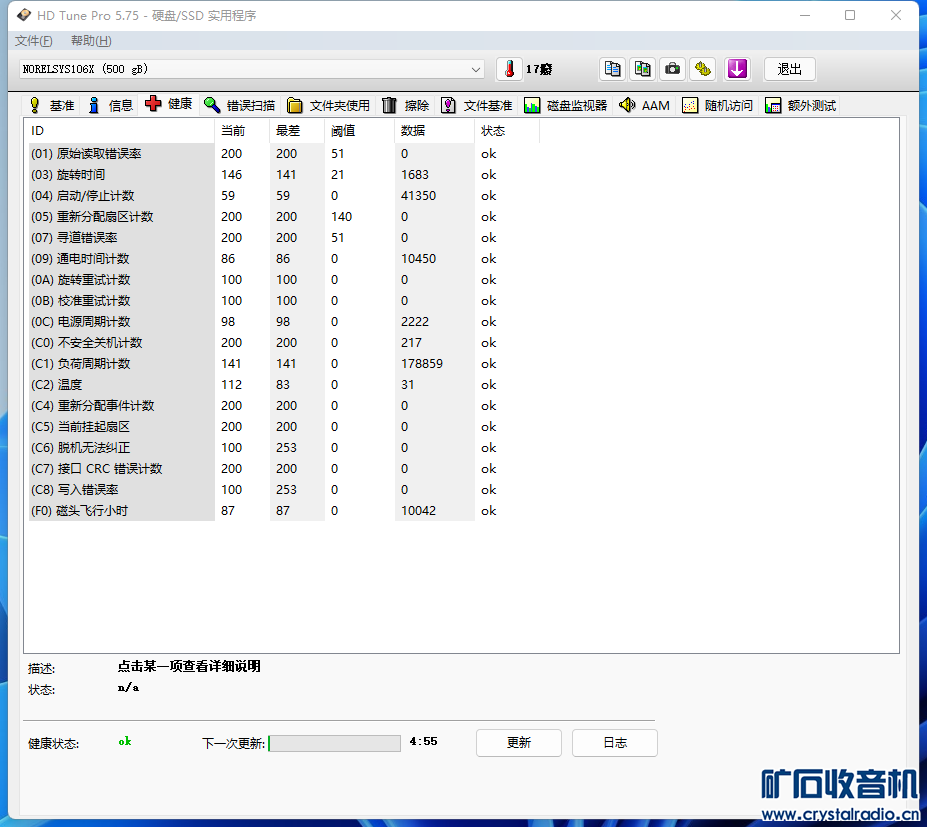Select the (04) 启动/停止计数 row
Viewport: 927px width, 827px height.
284,196
